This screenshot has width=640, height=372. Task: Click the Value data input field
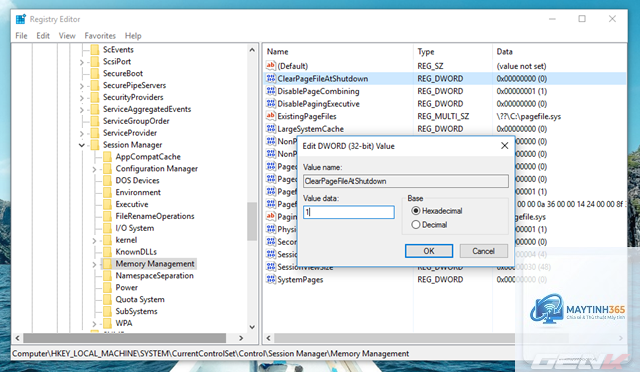(x=349, y=212)
